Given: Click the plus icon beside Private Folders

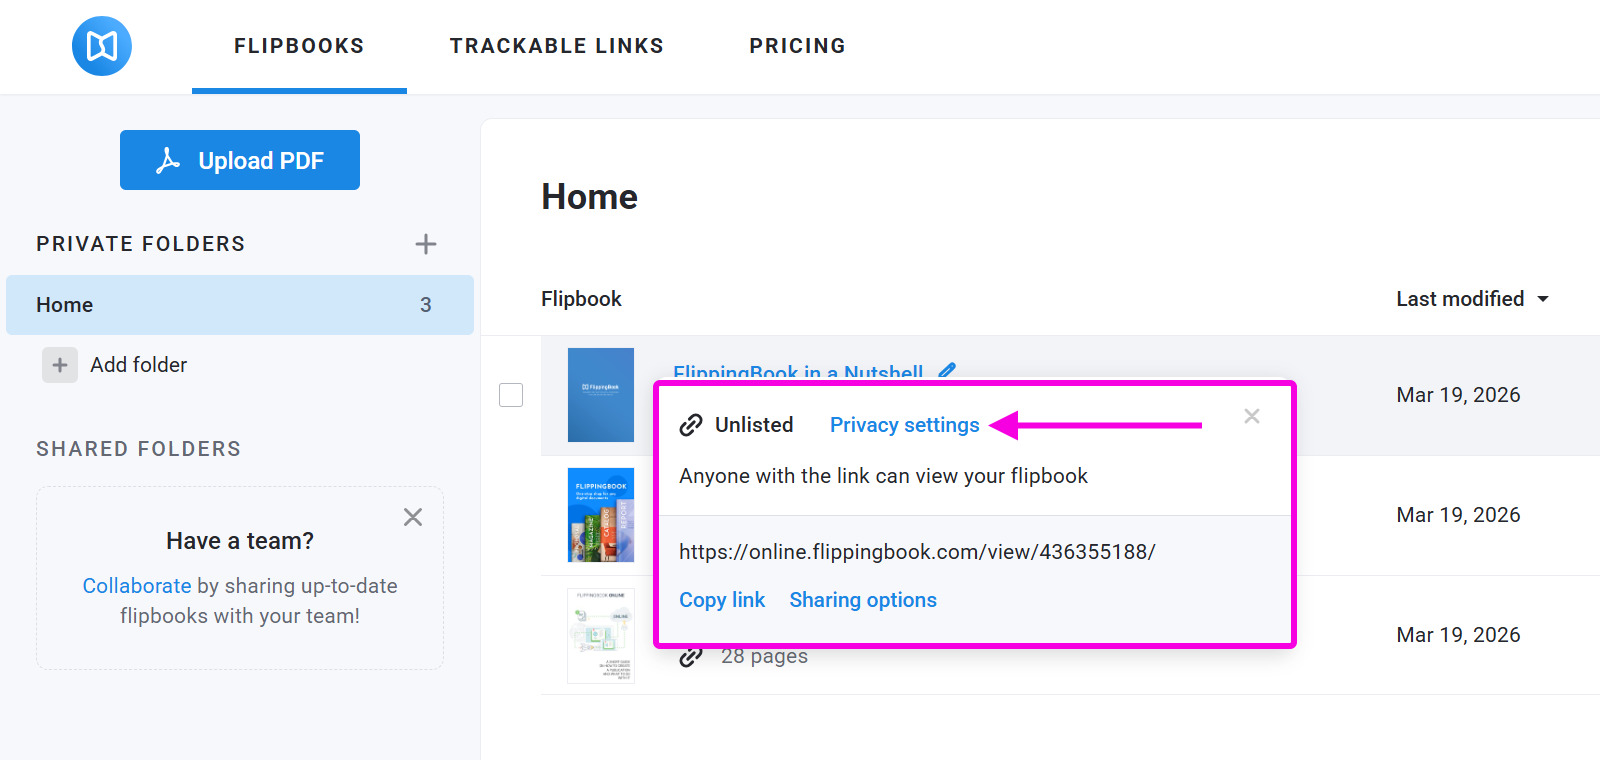Looking at the screenshot, I should [426, 244].
